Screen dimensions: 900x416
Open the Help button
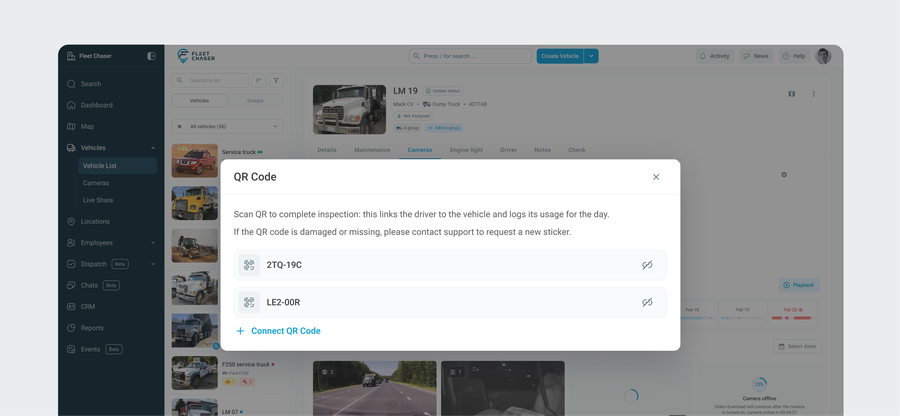(x=794, y=56)
